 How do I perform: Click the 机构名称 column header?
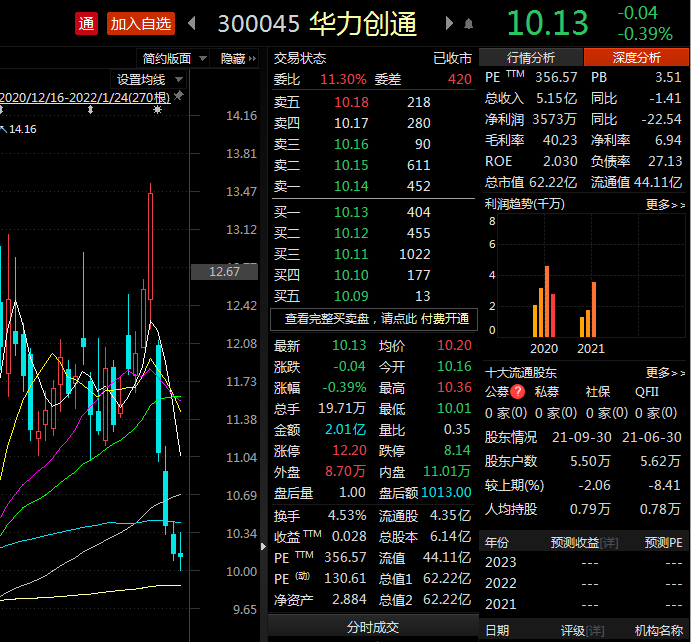click(658, 631)
